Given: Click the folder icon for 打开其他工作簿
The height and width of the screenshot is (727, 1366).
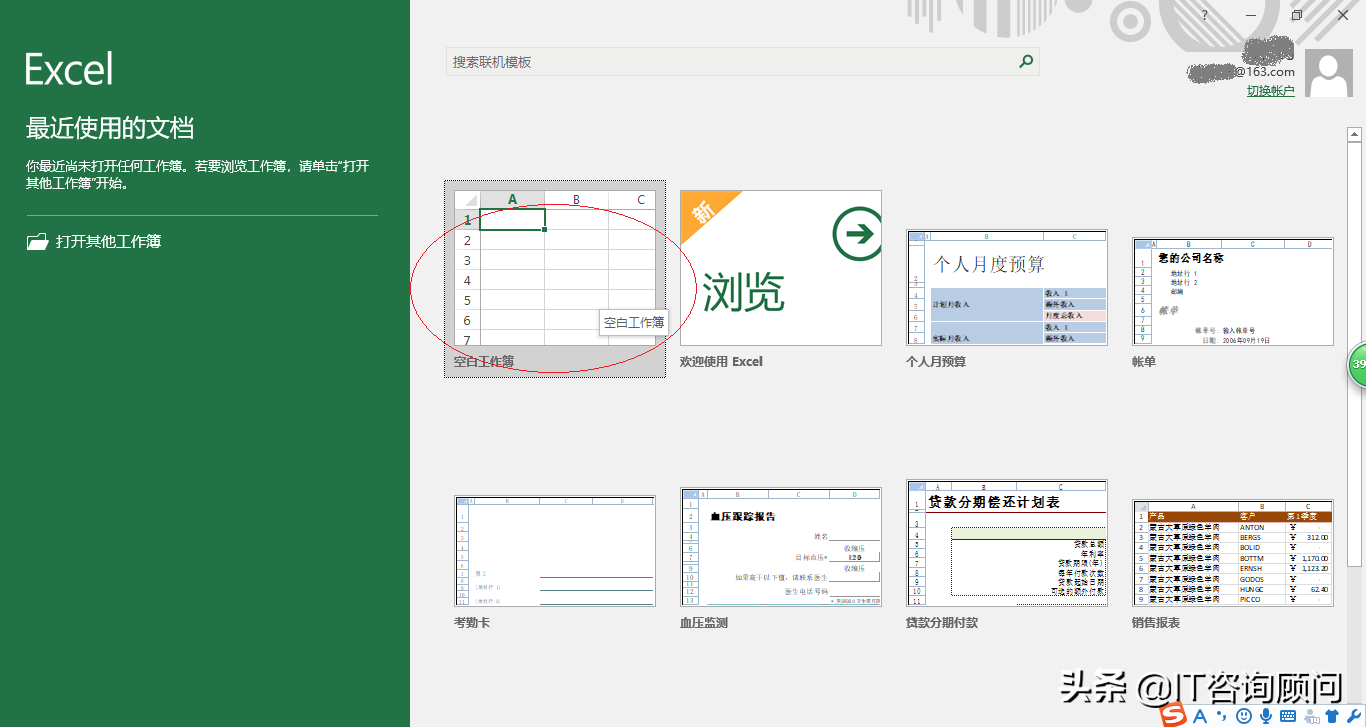Looking at the screenshot, I should click(37, 241).
